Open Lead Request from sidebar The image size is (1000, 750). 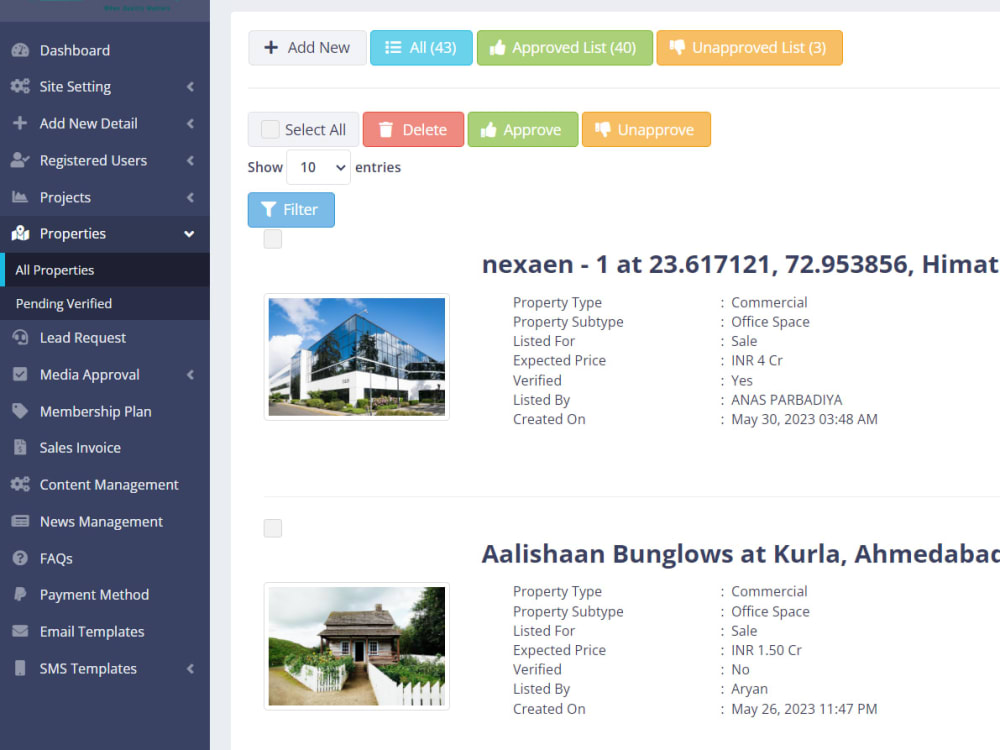105,337
